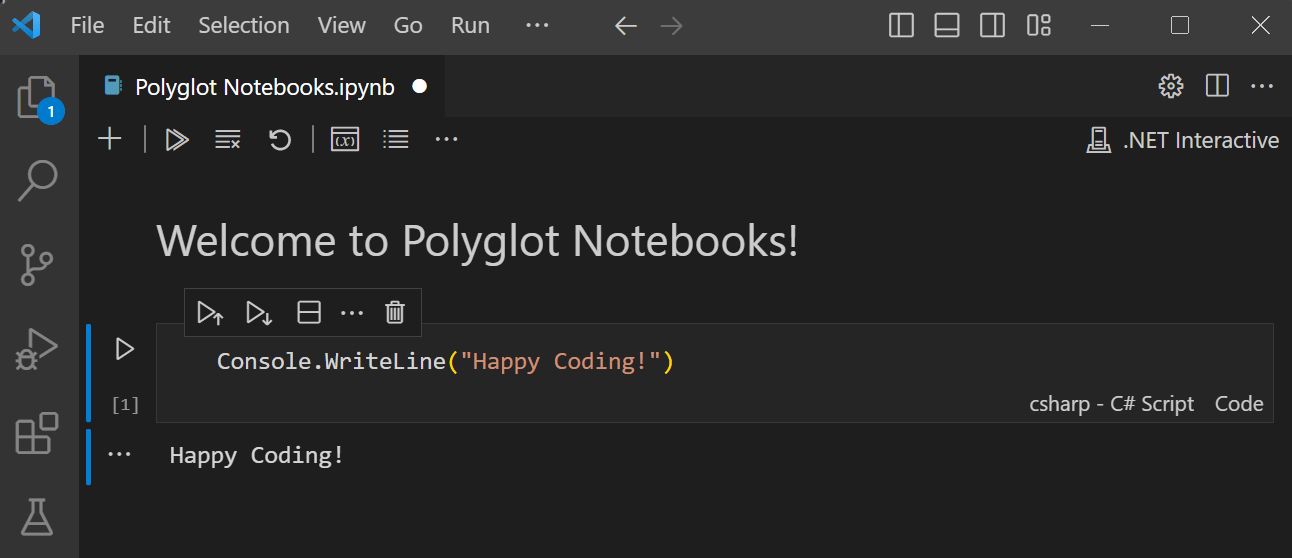
Task: Restart the notebook kernel
Action: 280,140
